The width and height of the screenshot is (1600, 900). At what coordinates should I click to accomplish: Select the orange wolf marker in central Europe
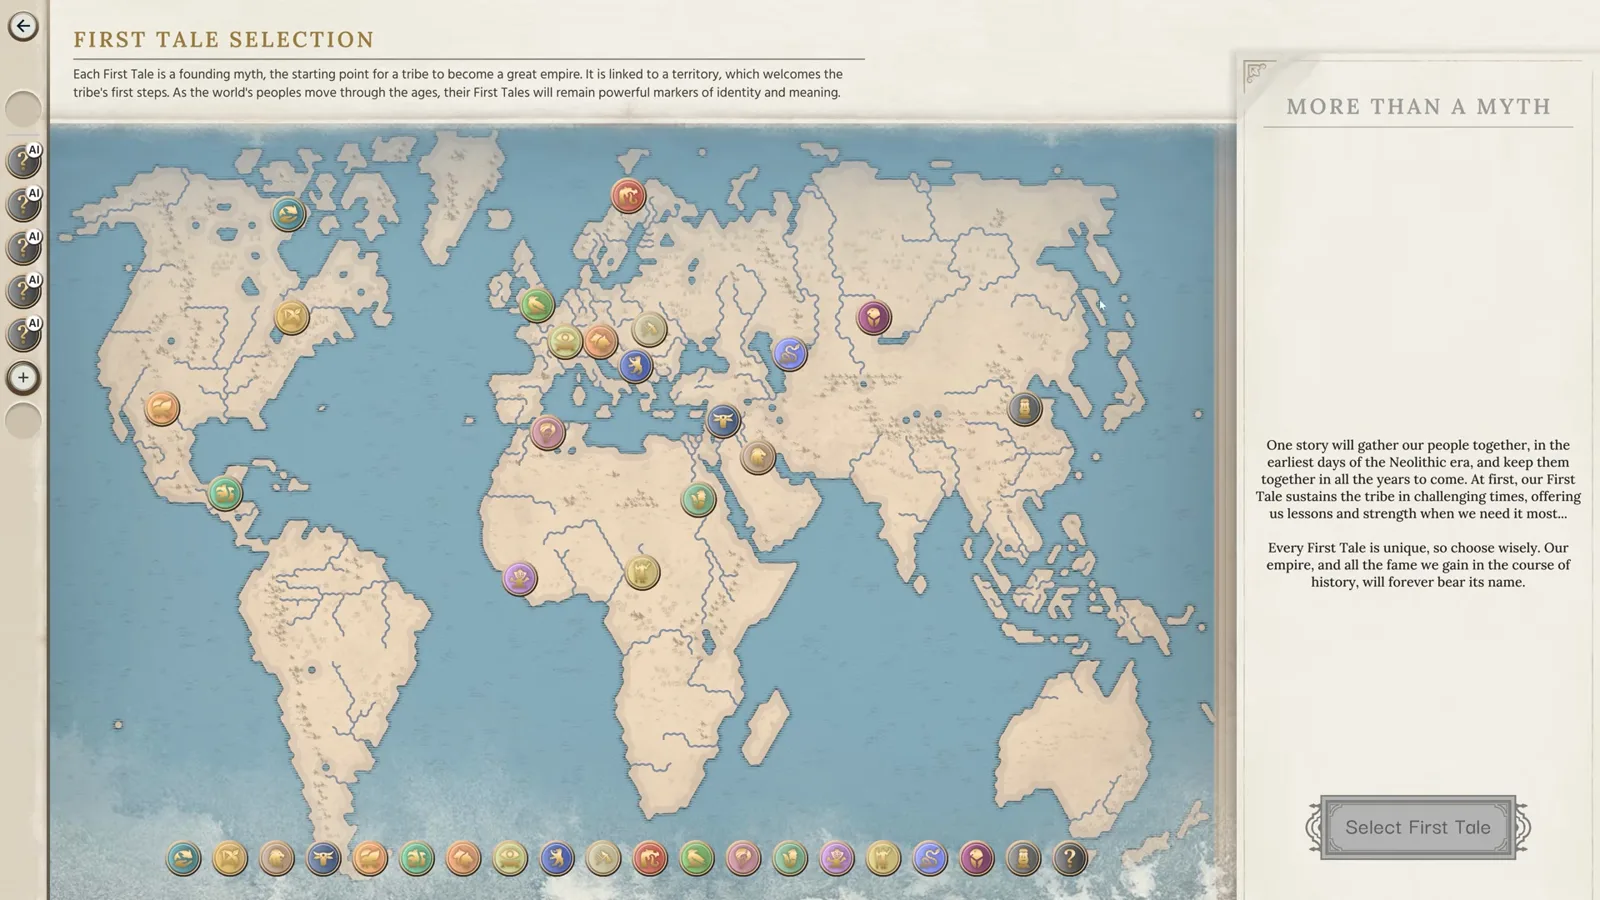pos(601,342)
